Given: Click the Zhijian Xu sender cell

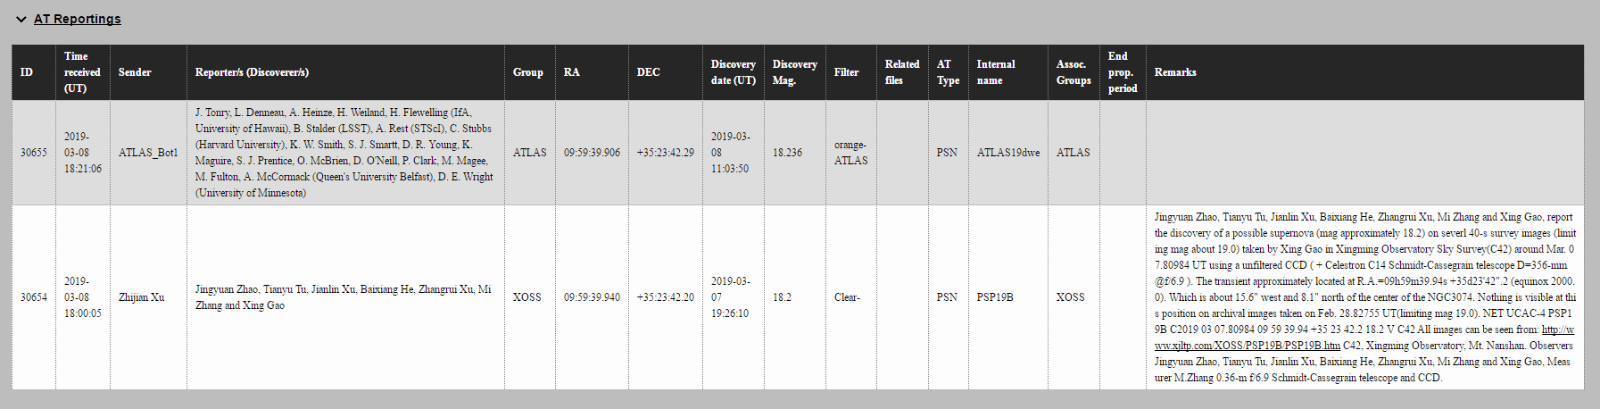Looking at the screenshot, I should point(142,297).
